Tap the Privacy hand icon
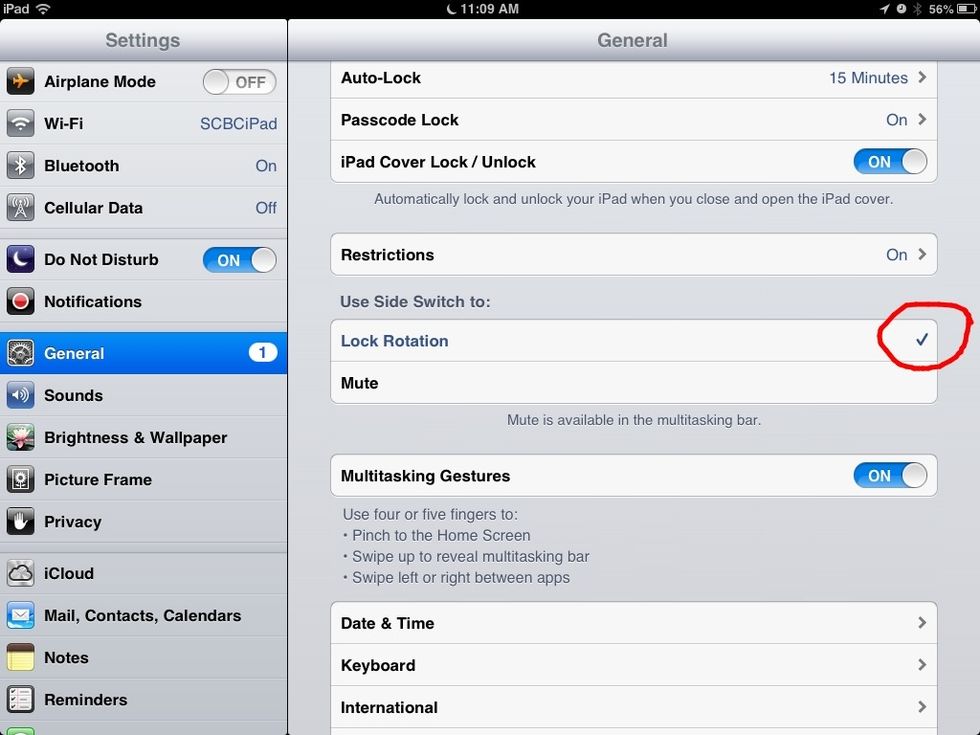 coord(20,522)
